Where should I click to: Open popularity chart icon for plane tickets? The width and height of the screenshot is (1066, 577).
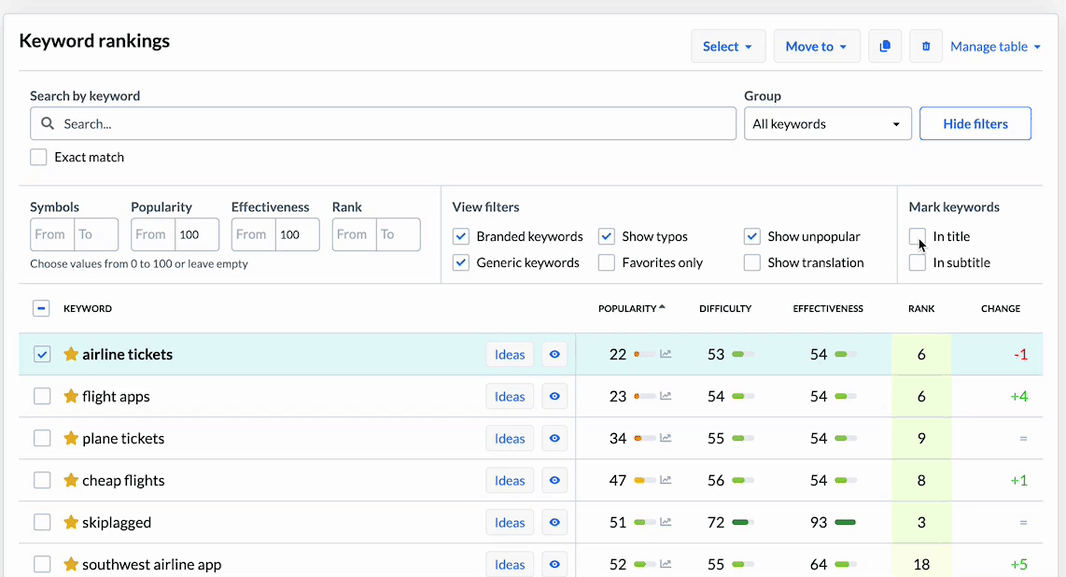click(666, 438)
